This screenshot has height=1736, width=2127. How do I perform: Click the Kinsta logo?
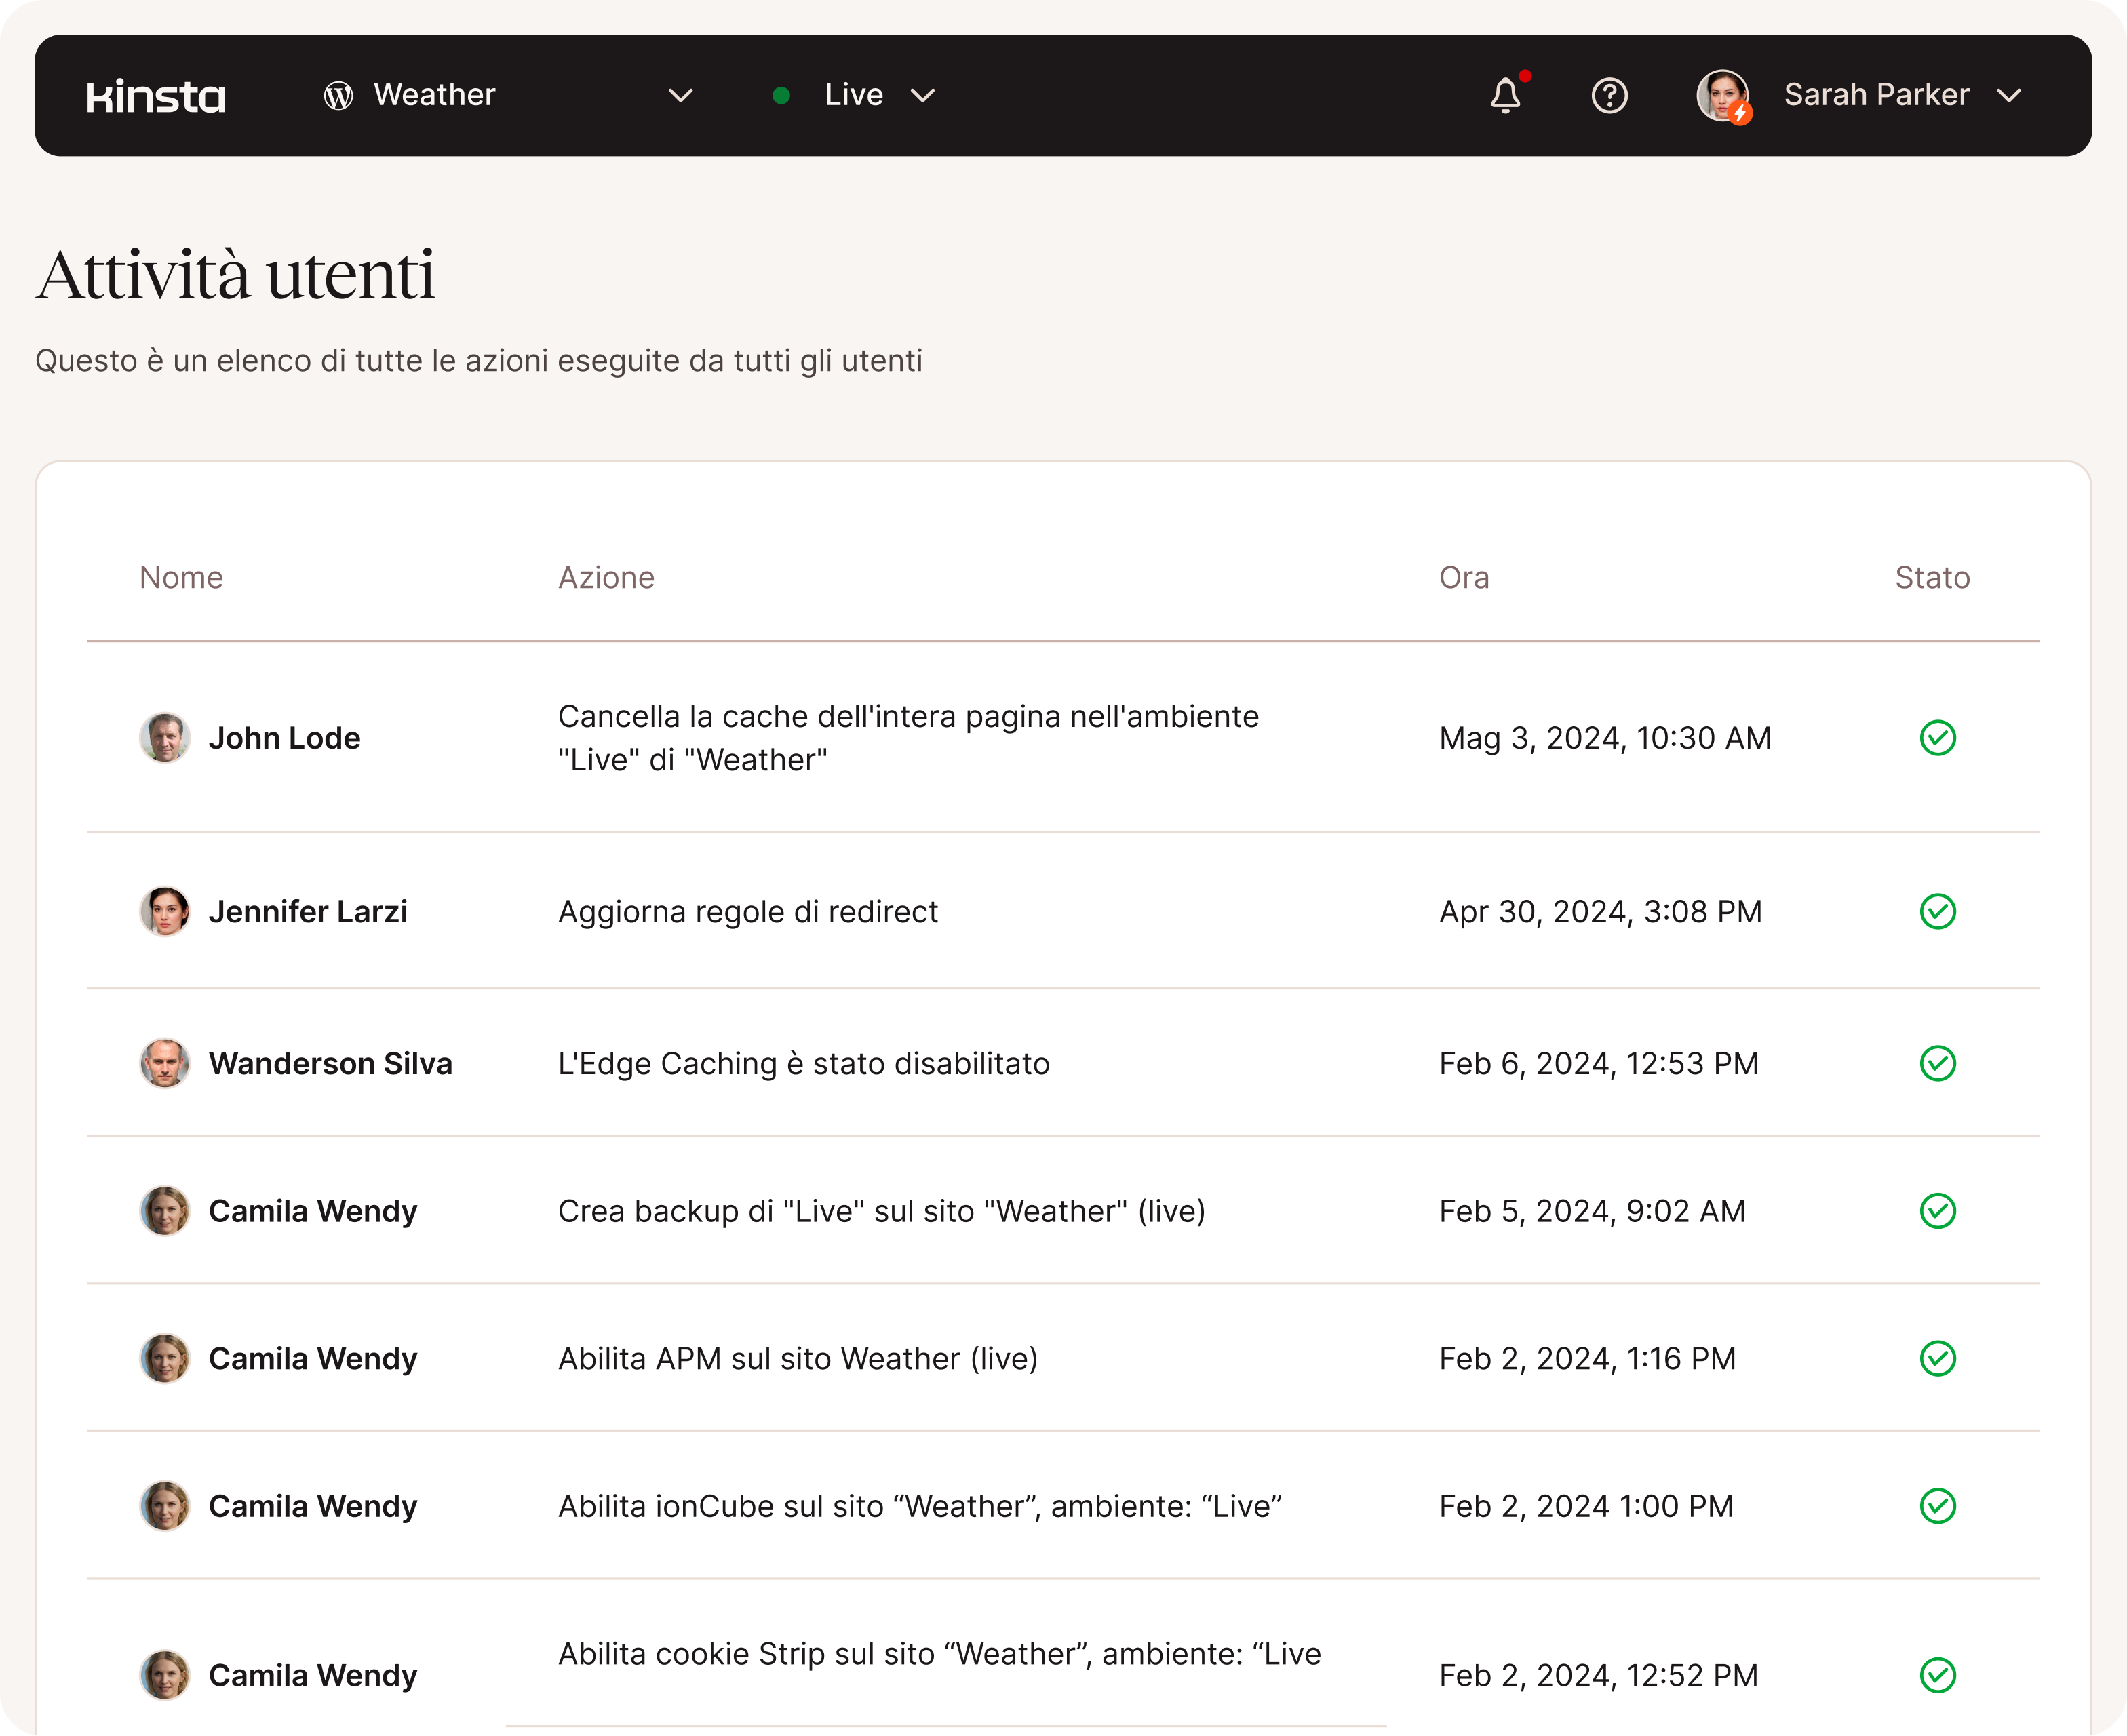point(156,96)
